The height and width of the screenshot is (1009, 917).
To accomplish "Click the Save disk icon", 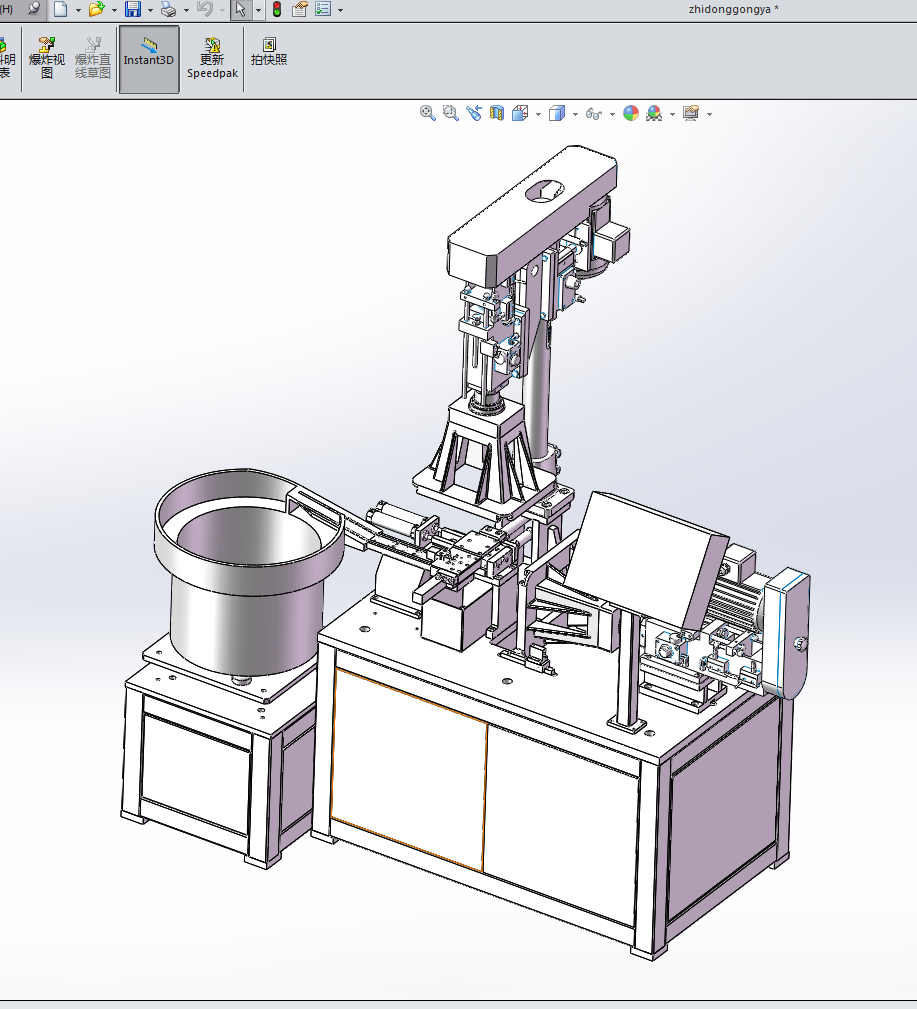I will 133,9.
